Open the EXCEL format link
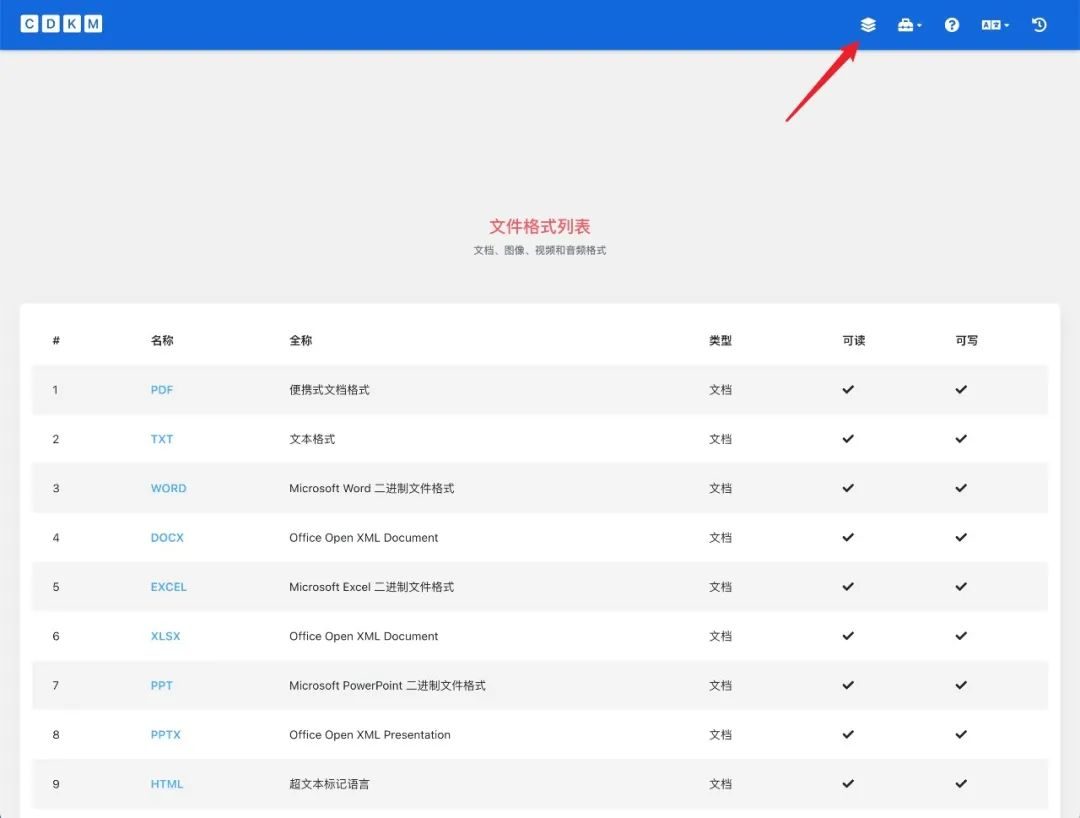This screenshot has width=1080, height=818. (167, 587)
